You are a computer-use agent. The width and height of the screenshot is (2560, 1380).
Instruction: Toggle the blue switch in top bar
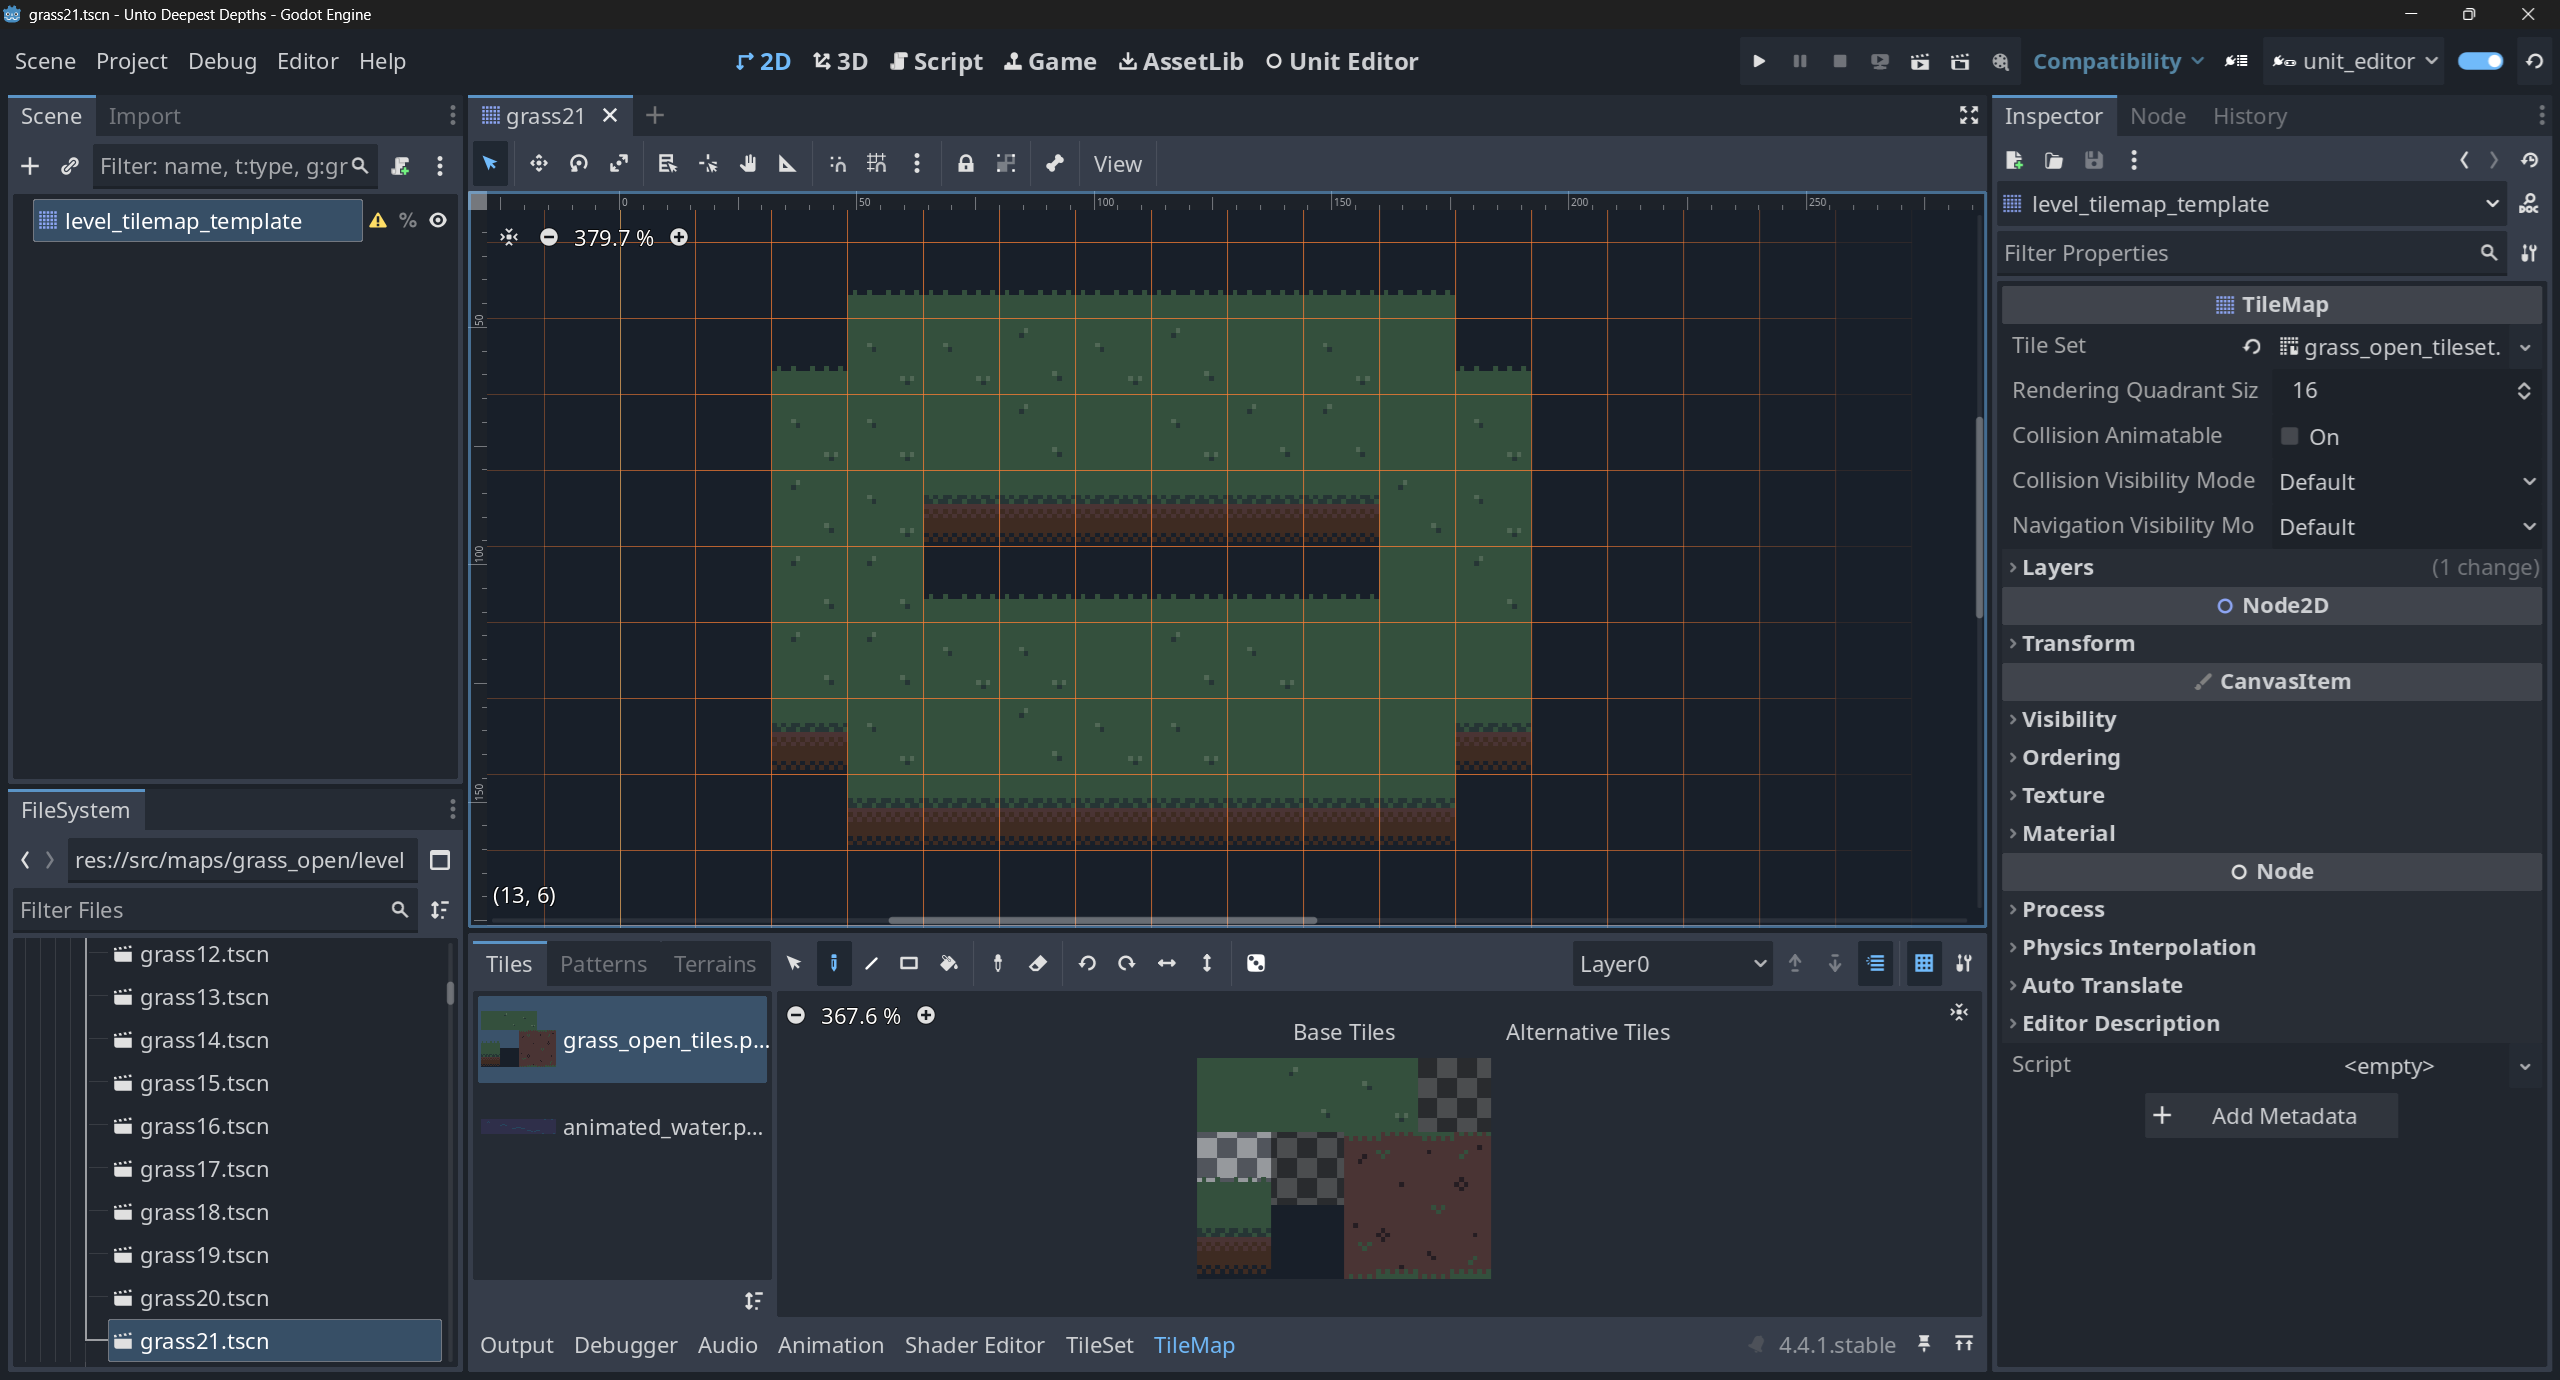click(x=2481, y=61)
